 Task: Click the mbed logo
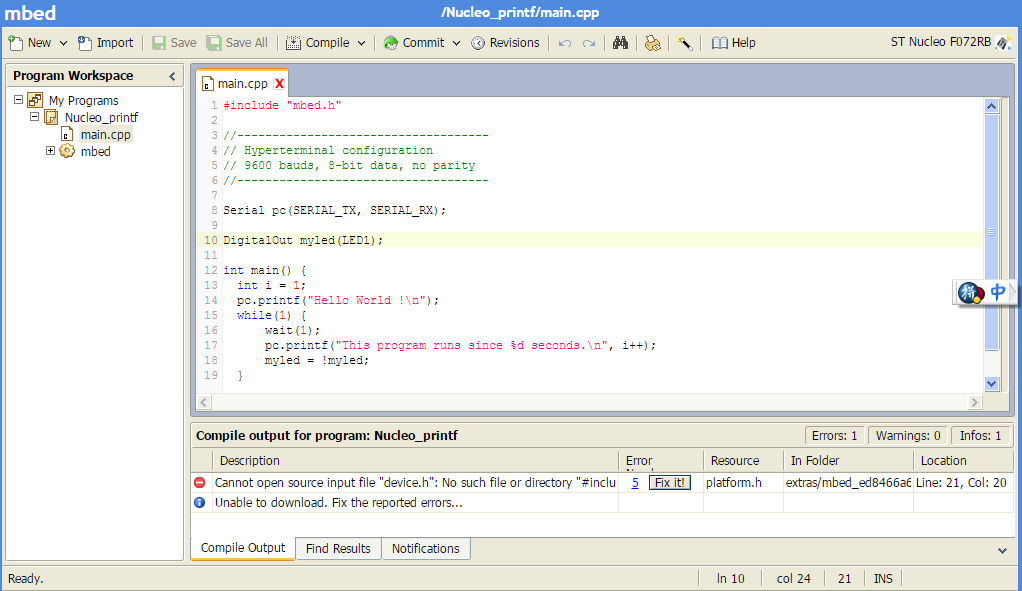tap(31, 13)
